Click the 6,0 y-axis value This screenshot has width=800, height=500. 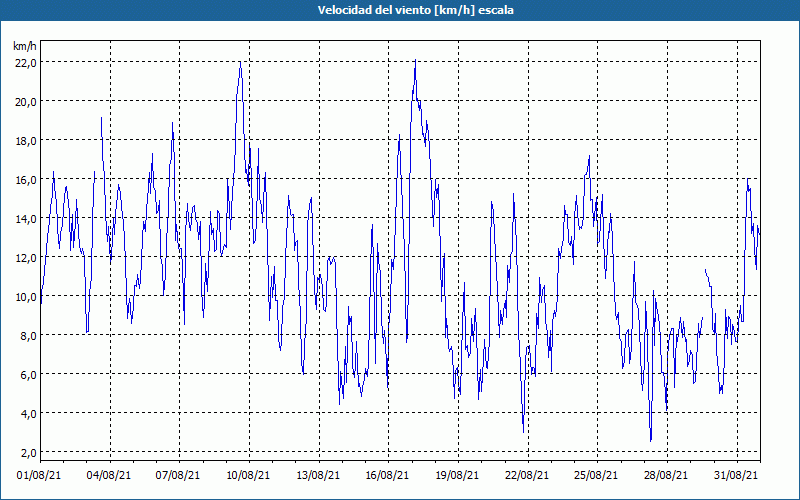(28, 375)
